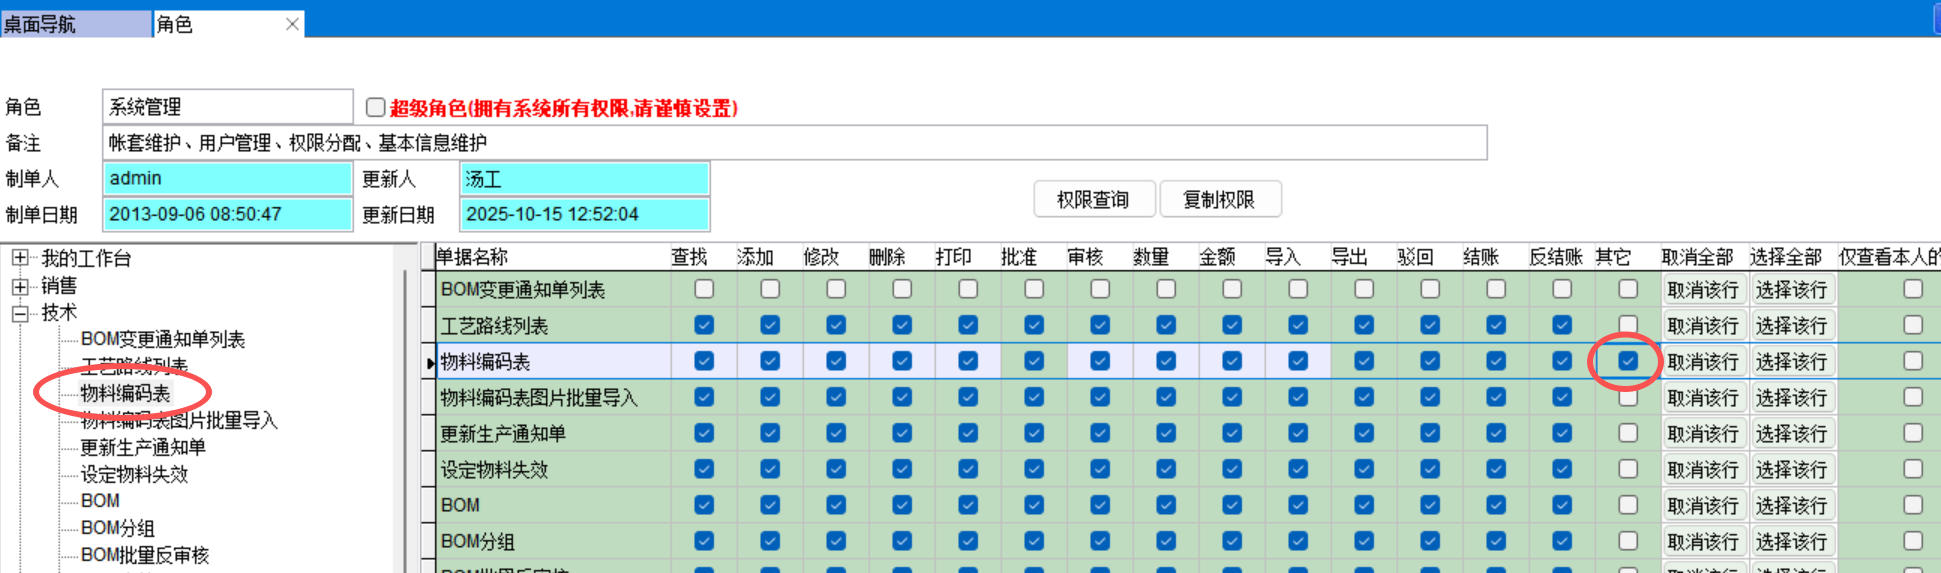This screenshot has width=1941, height=573.
Task: Expand the 销售 tree node
Action: [19, 286]
